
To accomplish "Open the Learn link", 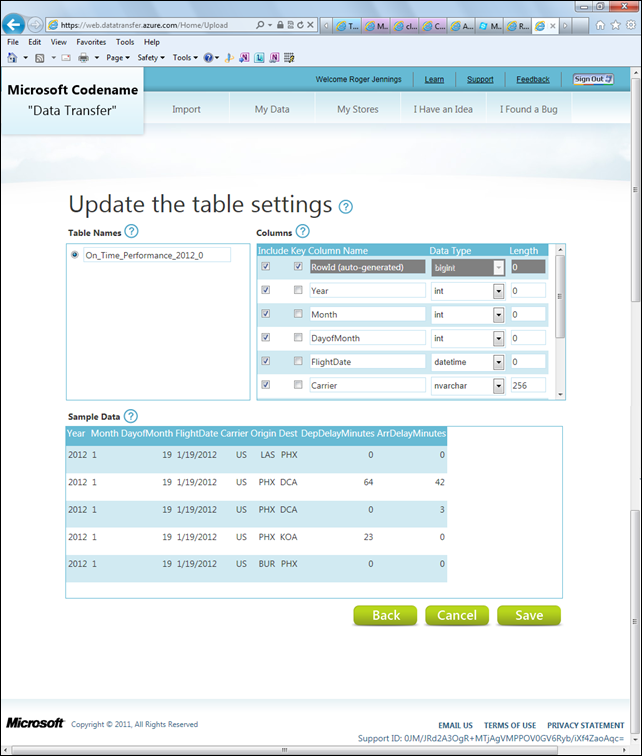I will pyautogui.click(x=434, y=80).
